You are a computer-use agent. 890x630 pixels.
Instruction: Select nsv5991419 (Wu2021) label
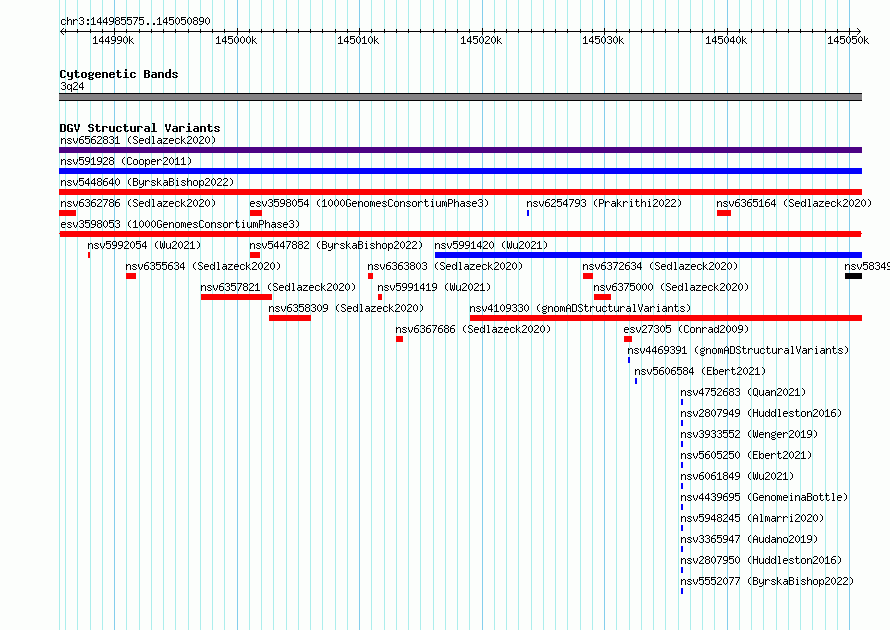[x=434, y=287]
